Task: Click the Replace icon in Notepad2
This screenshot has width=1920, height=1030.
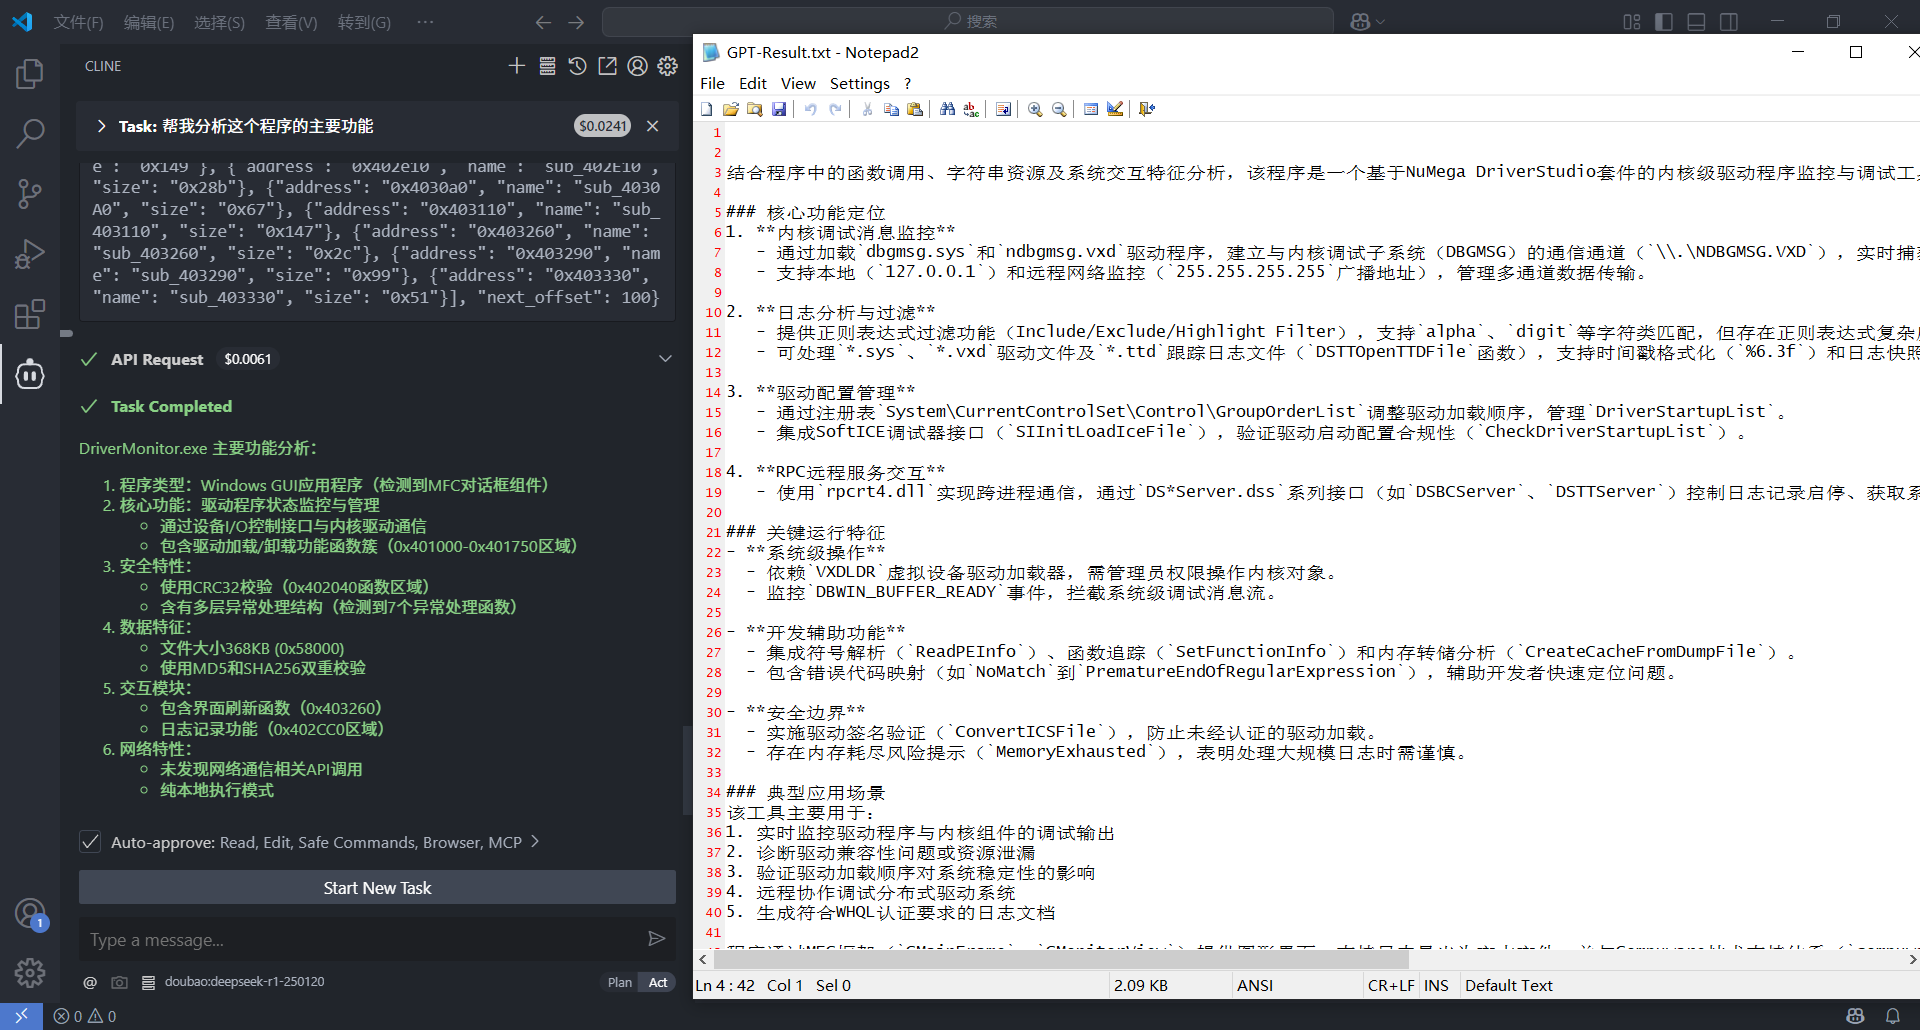Action: [971, 109]
